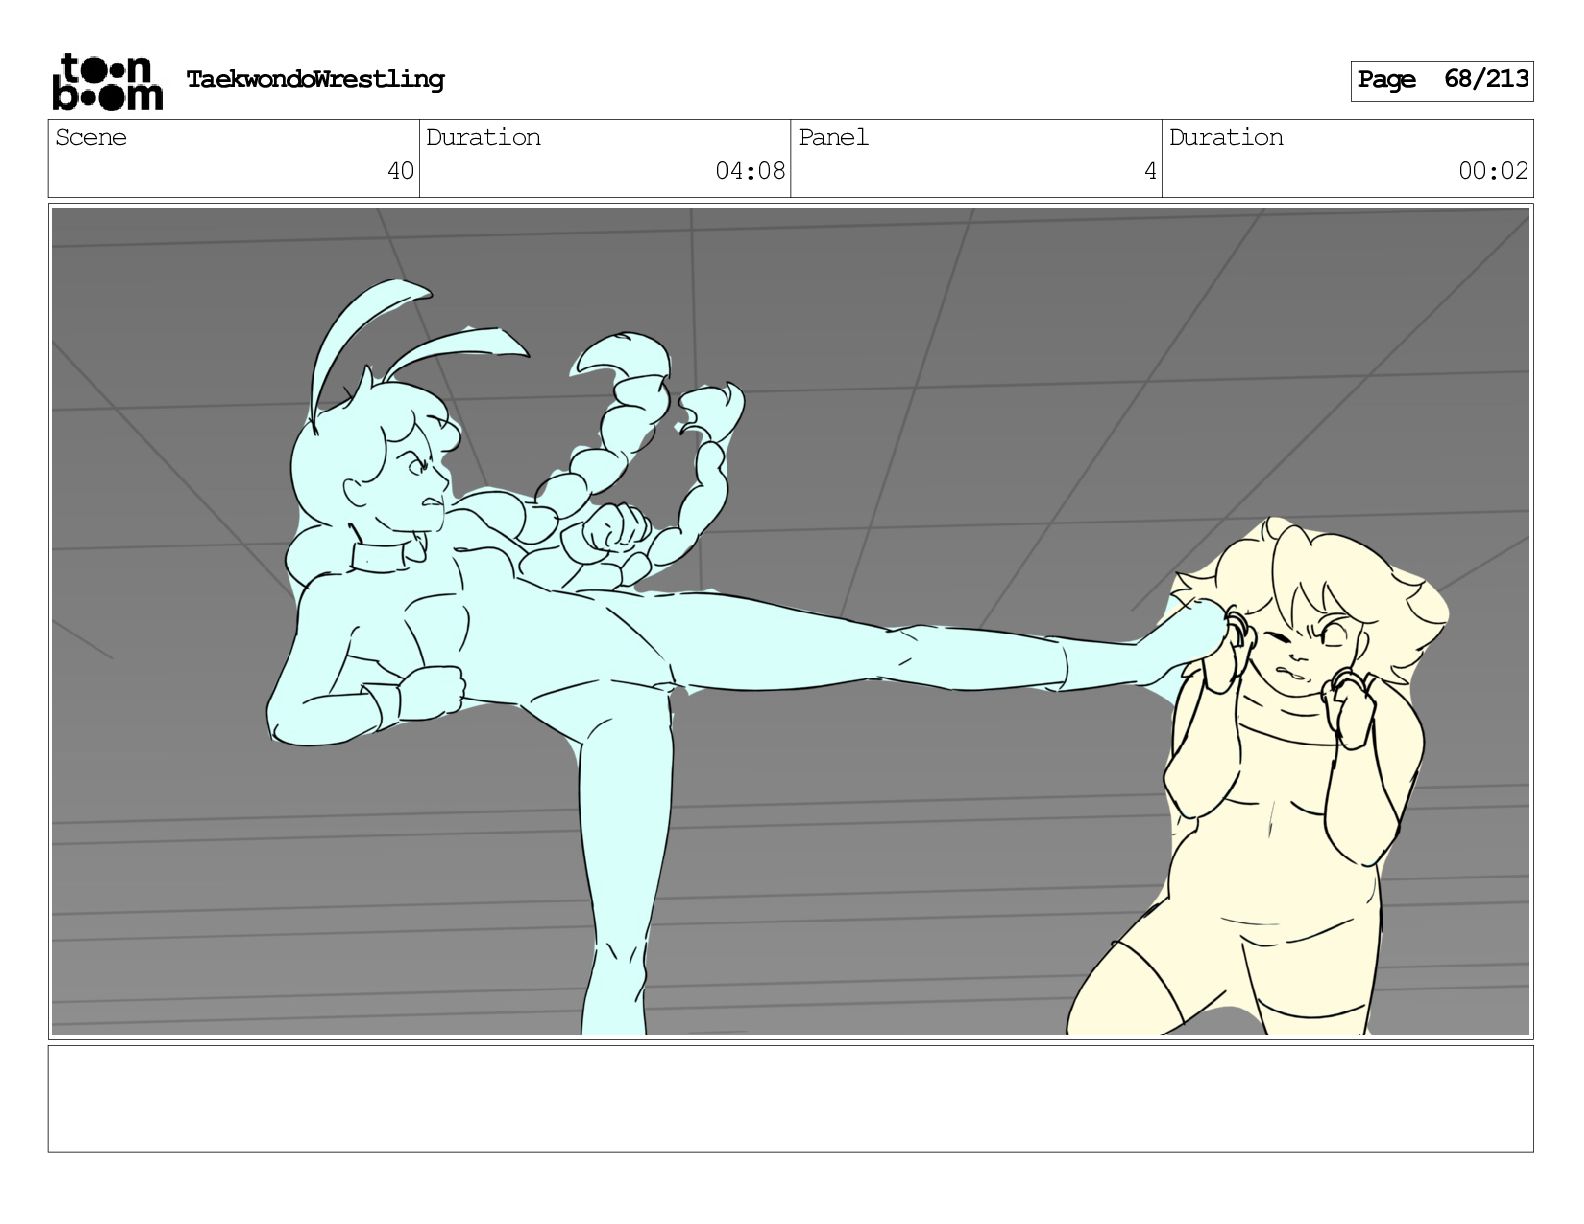
Task: Select the Panel label
Action: 833,137
